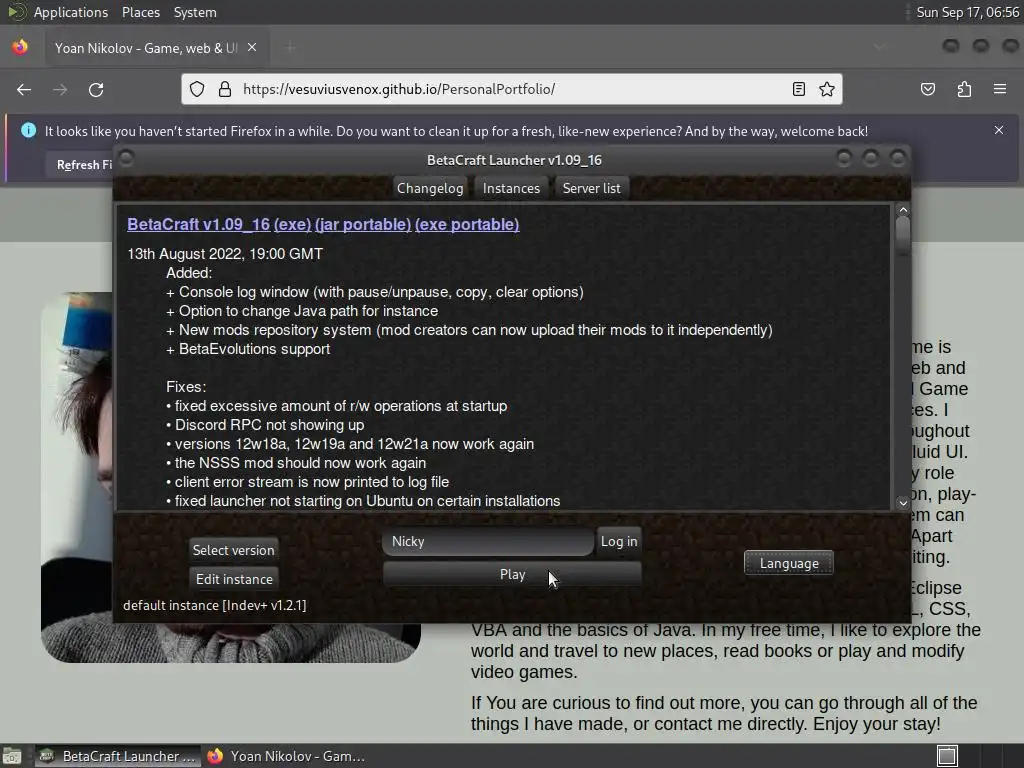
Task: Open Firefox tracking protection shield icon
Action: click(197, 89)
